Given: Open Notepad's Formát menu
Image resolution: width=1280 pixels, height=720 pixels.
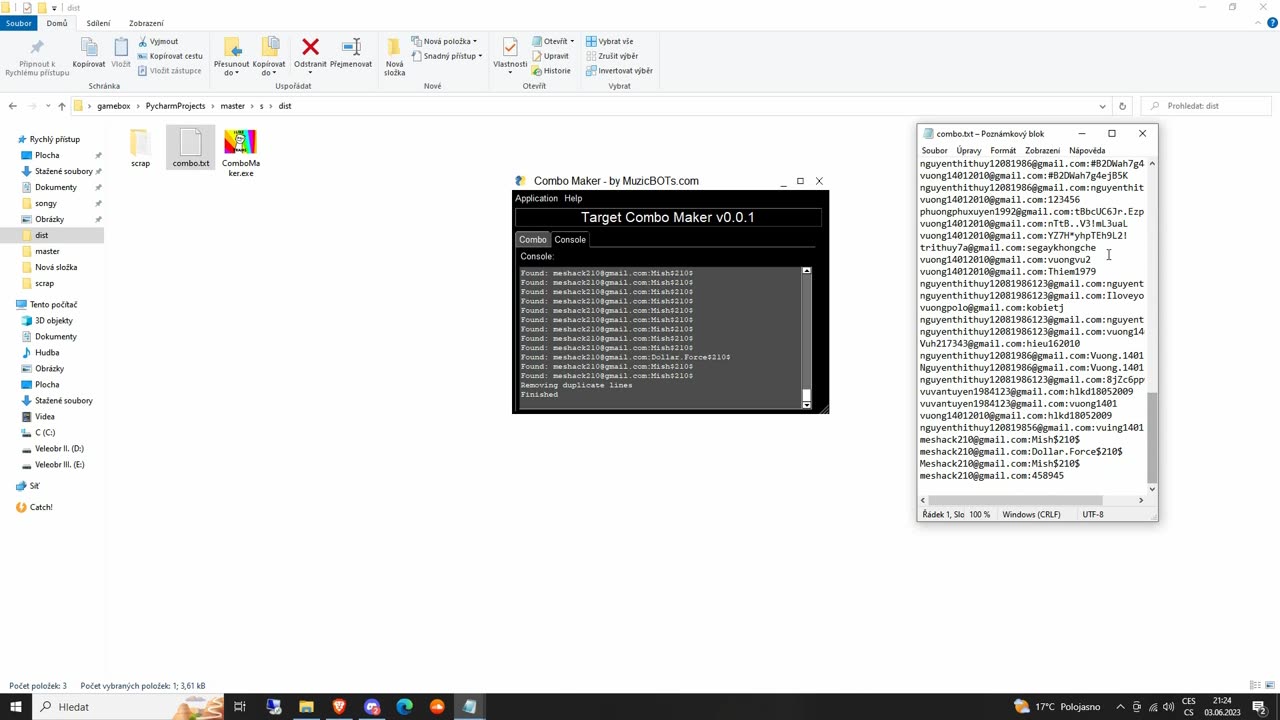Looking at the screenshot, I should [1003, 151].
